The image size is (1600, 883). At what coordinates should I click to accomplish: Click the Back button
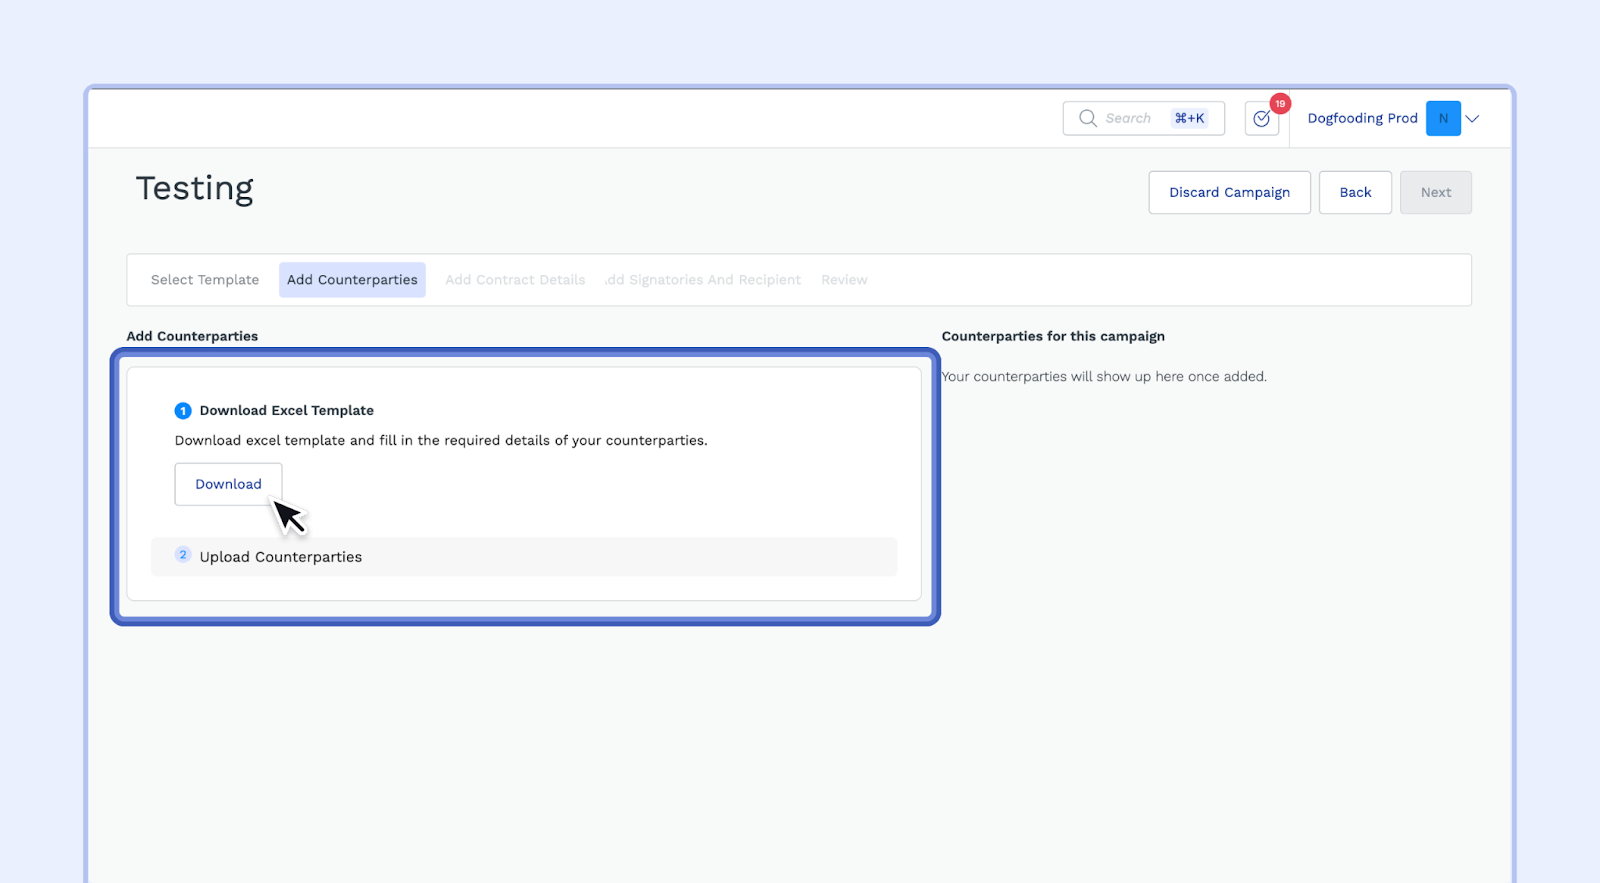[1355, 193]
